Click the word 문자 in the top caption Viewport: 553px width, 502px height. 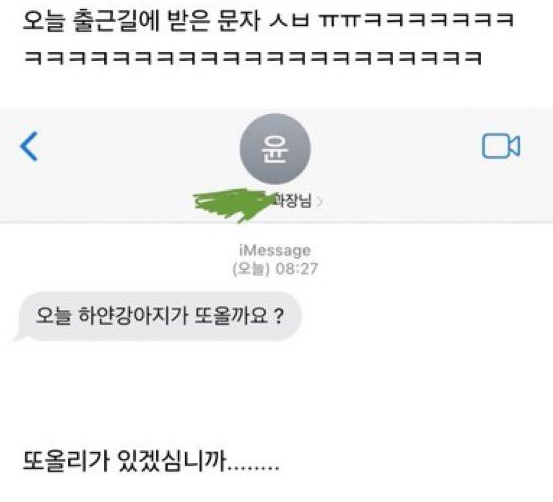click(239, 20)
